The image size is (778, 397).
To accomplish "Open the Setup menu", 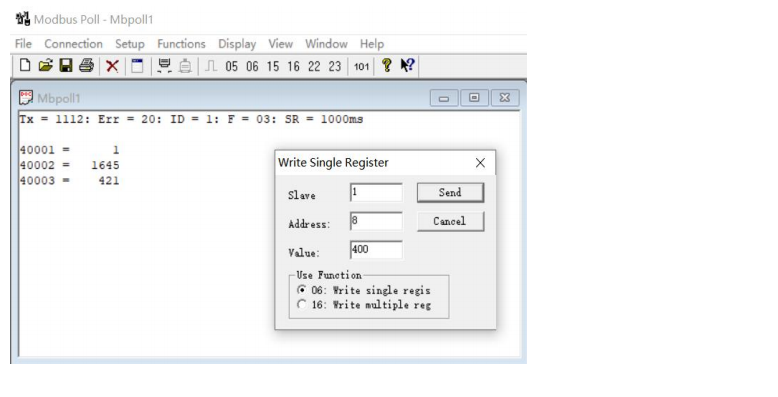I will 130,44.
